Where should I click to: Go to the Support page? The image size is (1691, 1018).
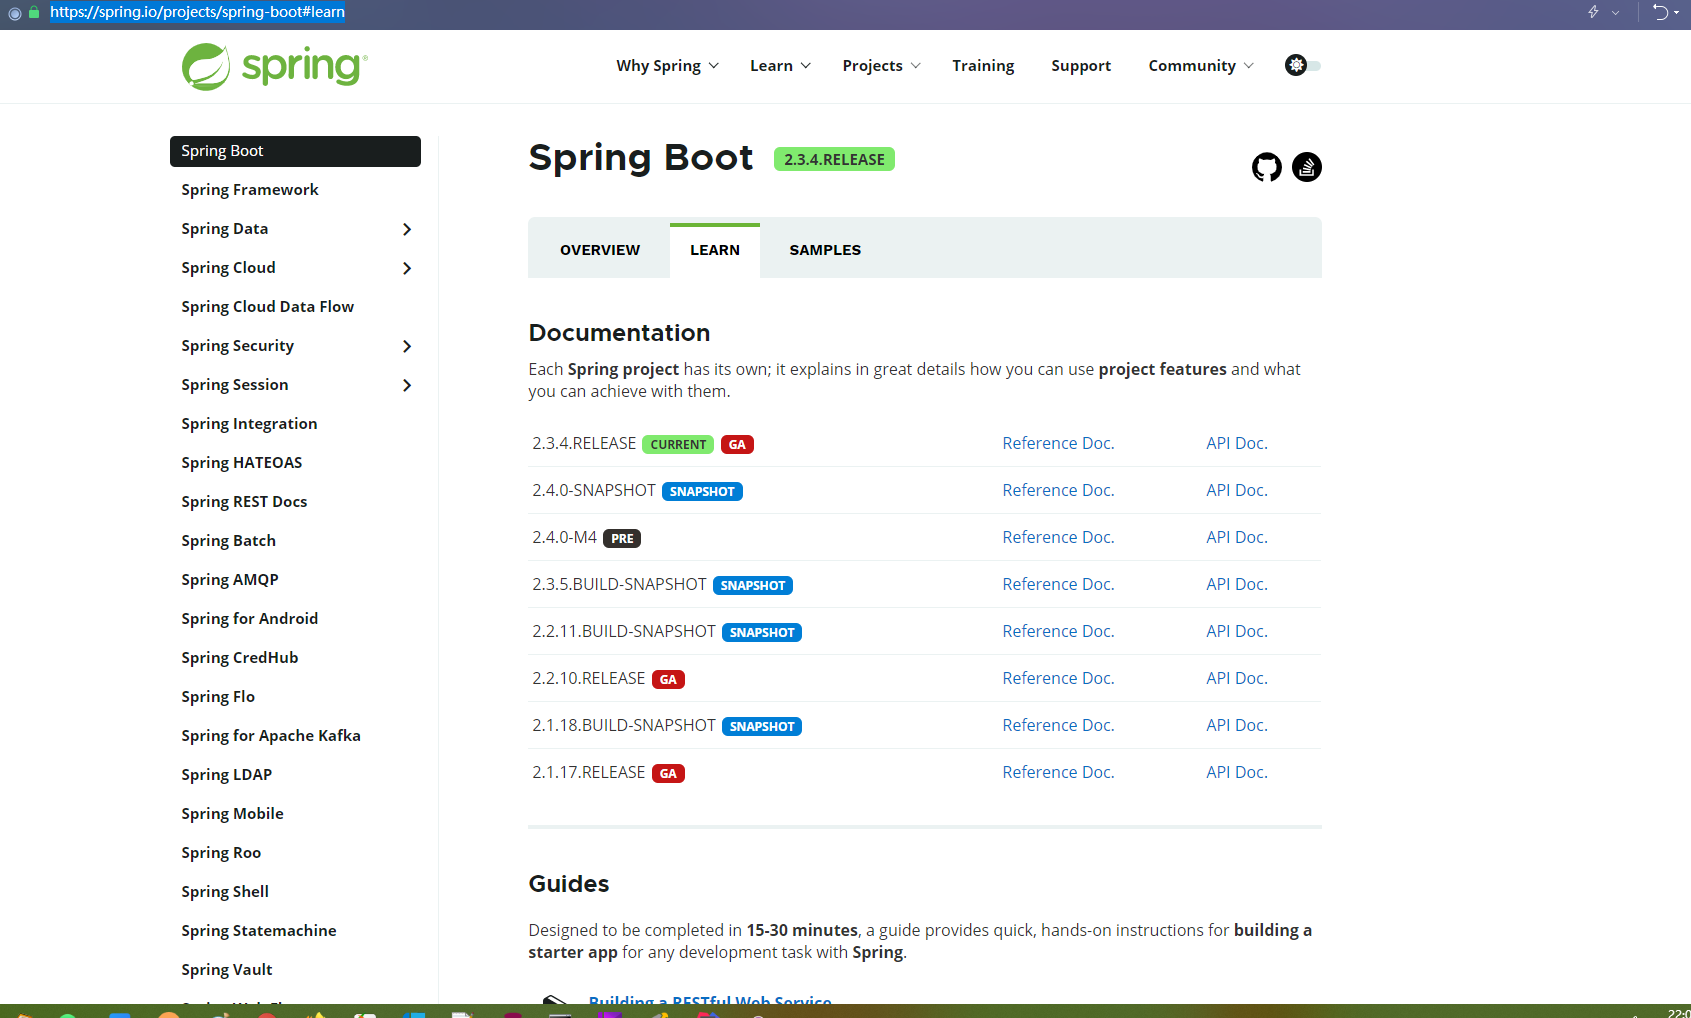click(x=1081, y=65)
